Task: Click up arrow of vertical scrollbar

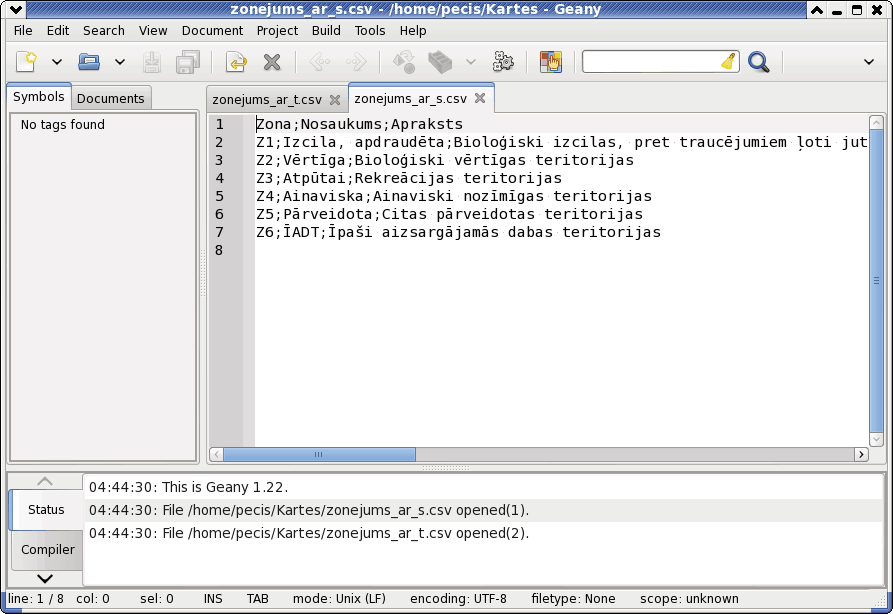Action: tap(876, 122)
